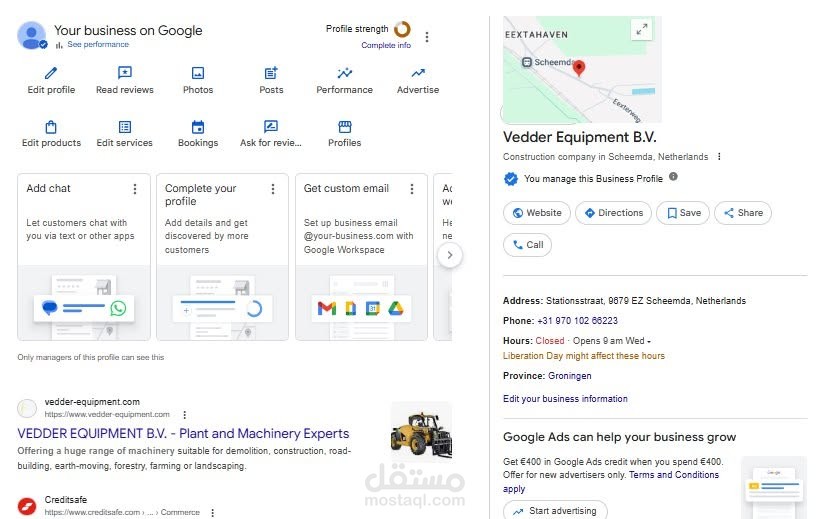Expand the map with the fullscreen icon
Viewport: 831px width, 519px height.
641,29
